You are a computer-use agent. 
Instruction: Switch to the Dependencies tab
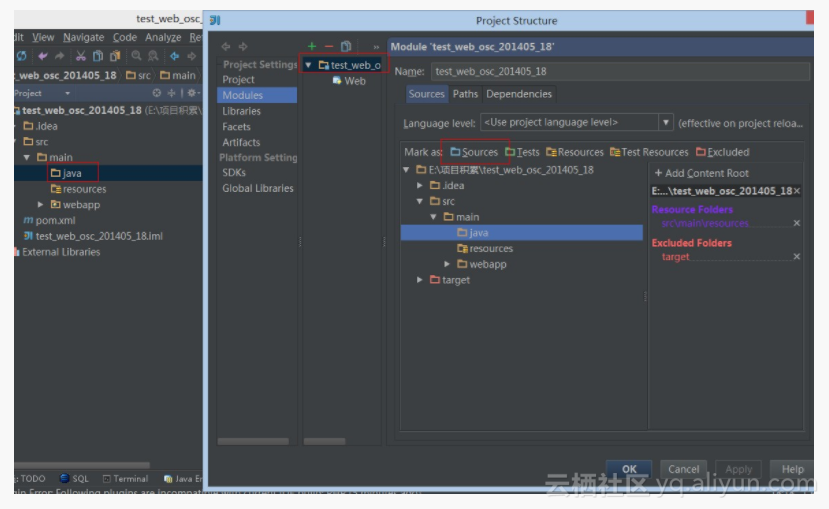coord(519,94)
